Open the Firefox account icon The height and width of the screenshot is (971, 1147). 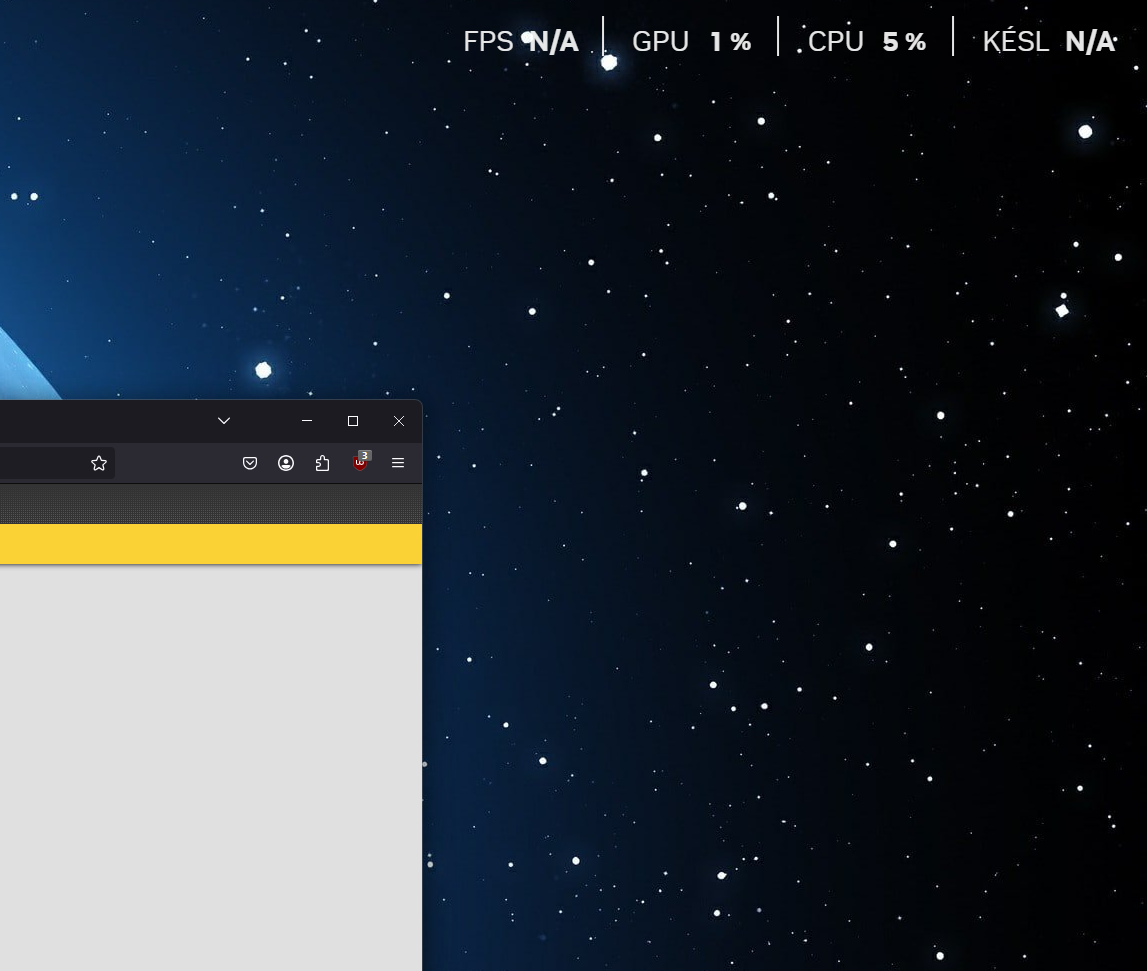(286, 463)
